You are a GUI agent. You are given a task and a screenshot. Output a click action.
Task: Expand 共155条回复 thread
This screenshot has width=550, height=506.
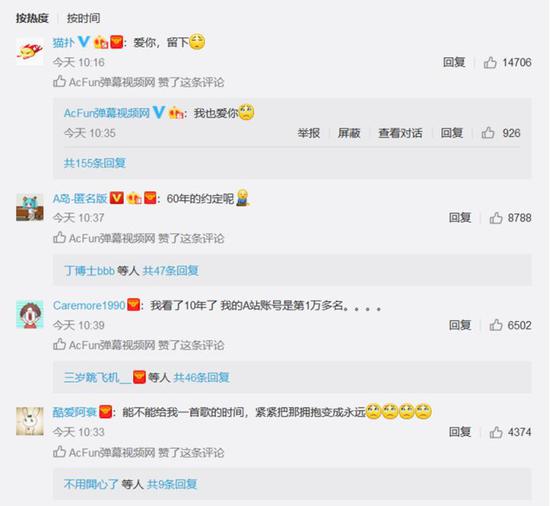click(95, 163)
